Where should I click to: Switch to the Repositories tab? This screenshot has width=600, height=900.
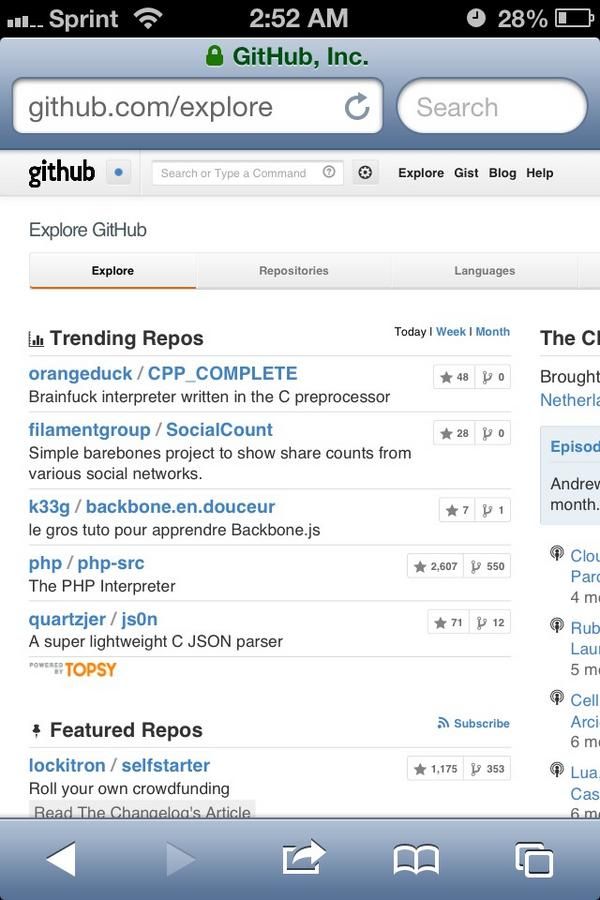(293, 270)
